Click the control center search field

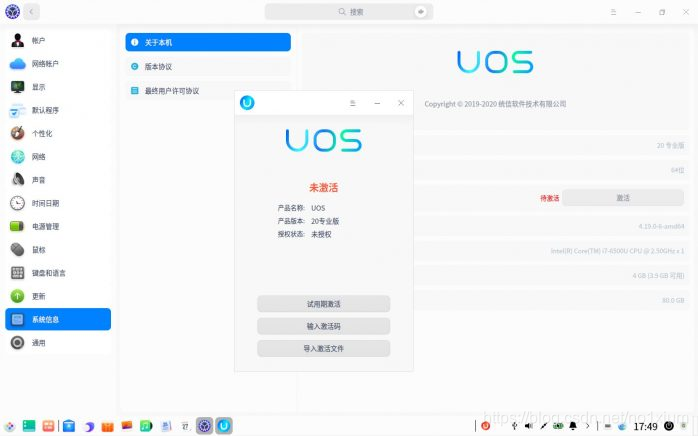point(349,12)
